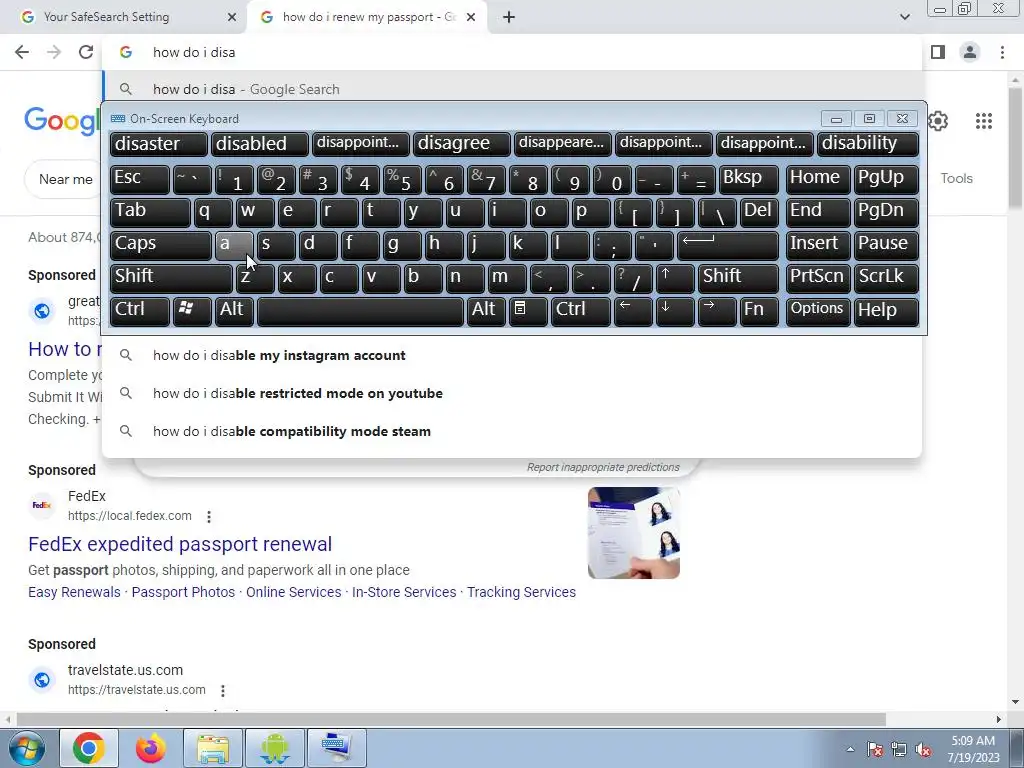
Task: Tap the space bar on keyboard
Action: (360, 311)
